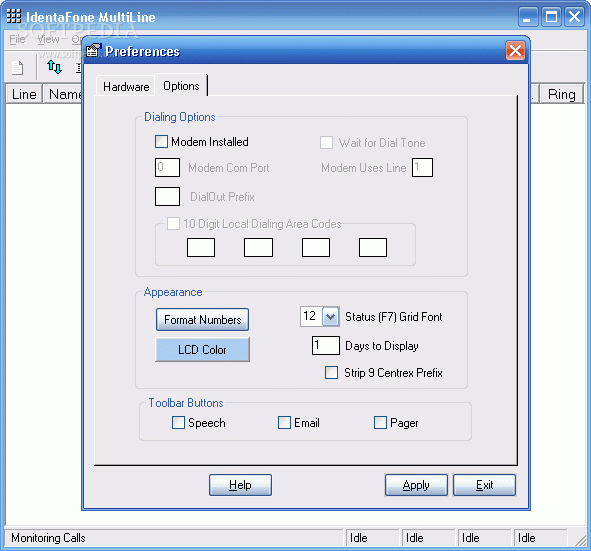Click the up-down arrows toolbar icon
The image size is (591, 551).
click(x=54, y=67)
